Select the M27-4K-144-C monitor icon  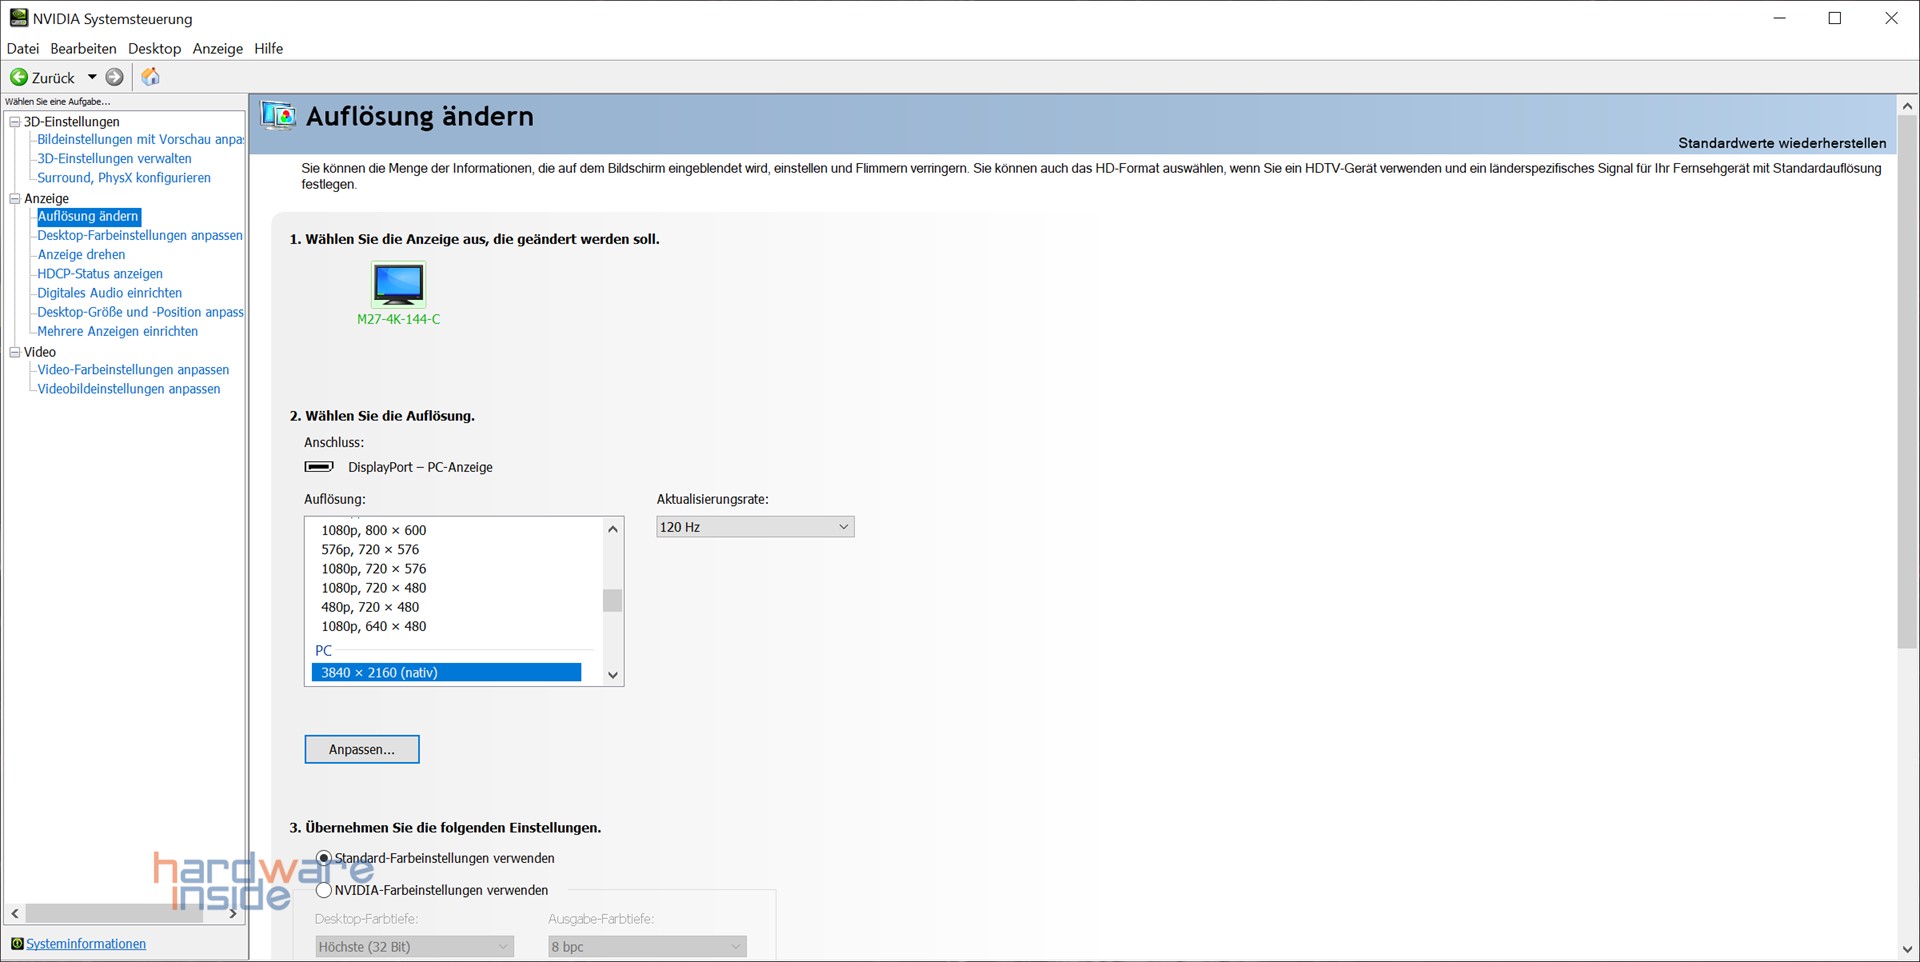click(x=398, y=285)
